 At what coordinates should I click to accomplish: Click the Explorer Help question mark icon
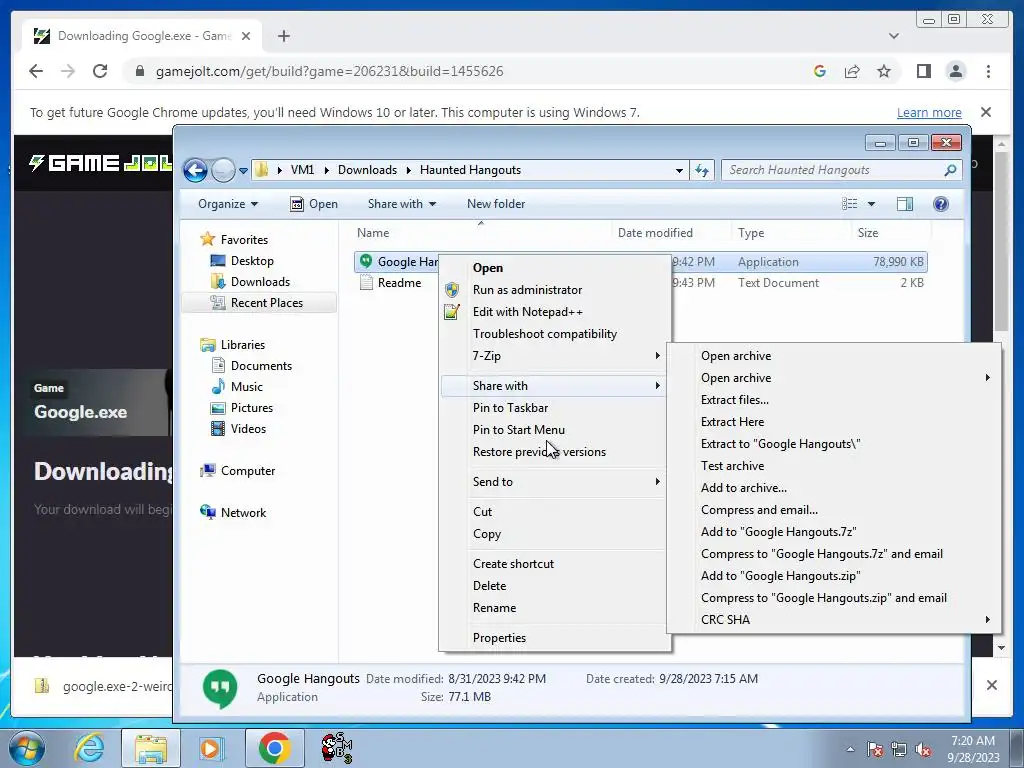(940, 204)
